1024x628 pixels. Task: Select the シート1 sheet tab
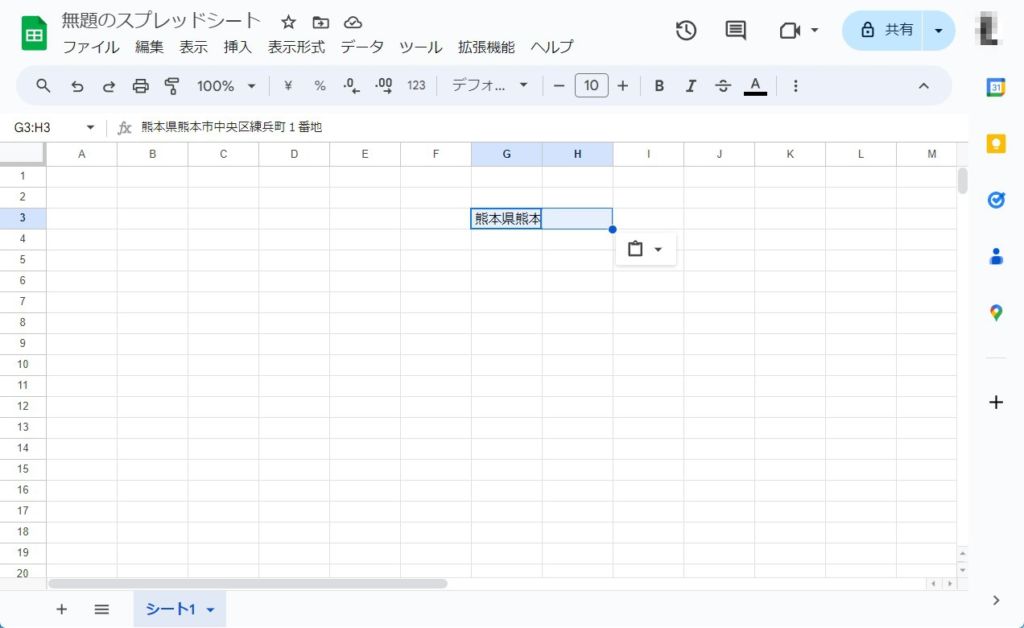tap(171, 609)
